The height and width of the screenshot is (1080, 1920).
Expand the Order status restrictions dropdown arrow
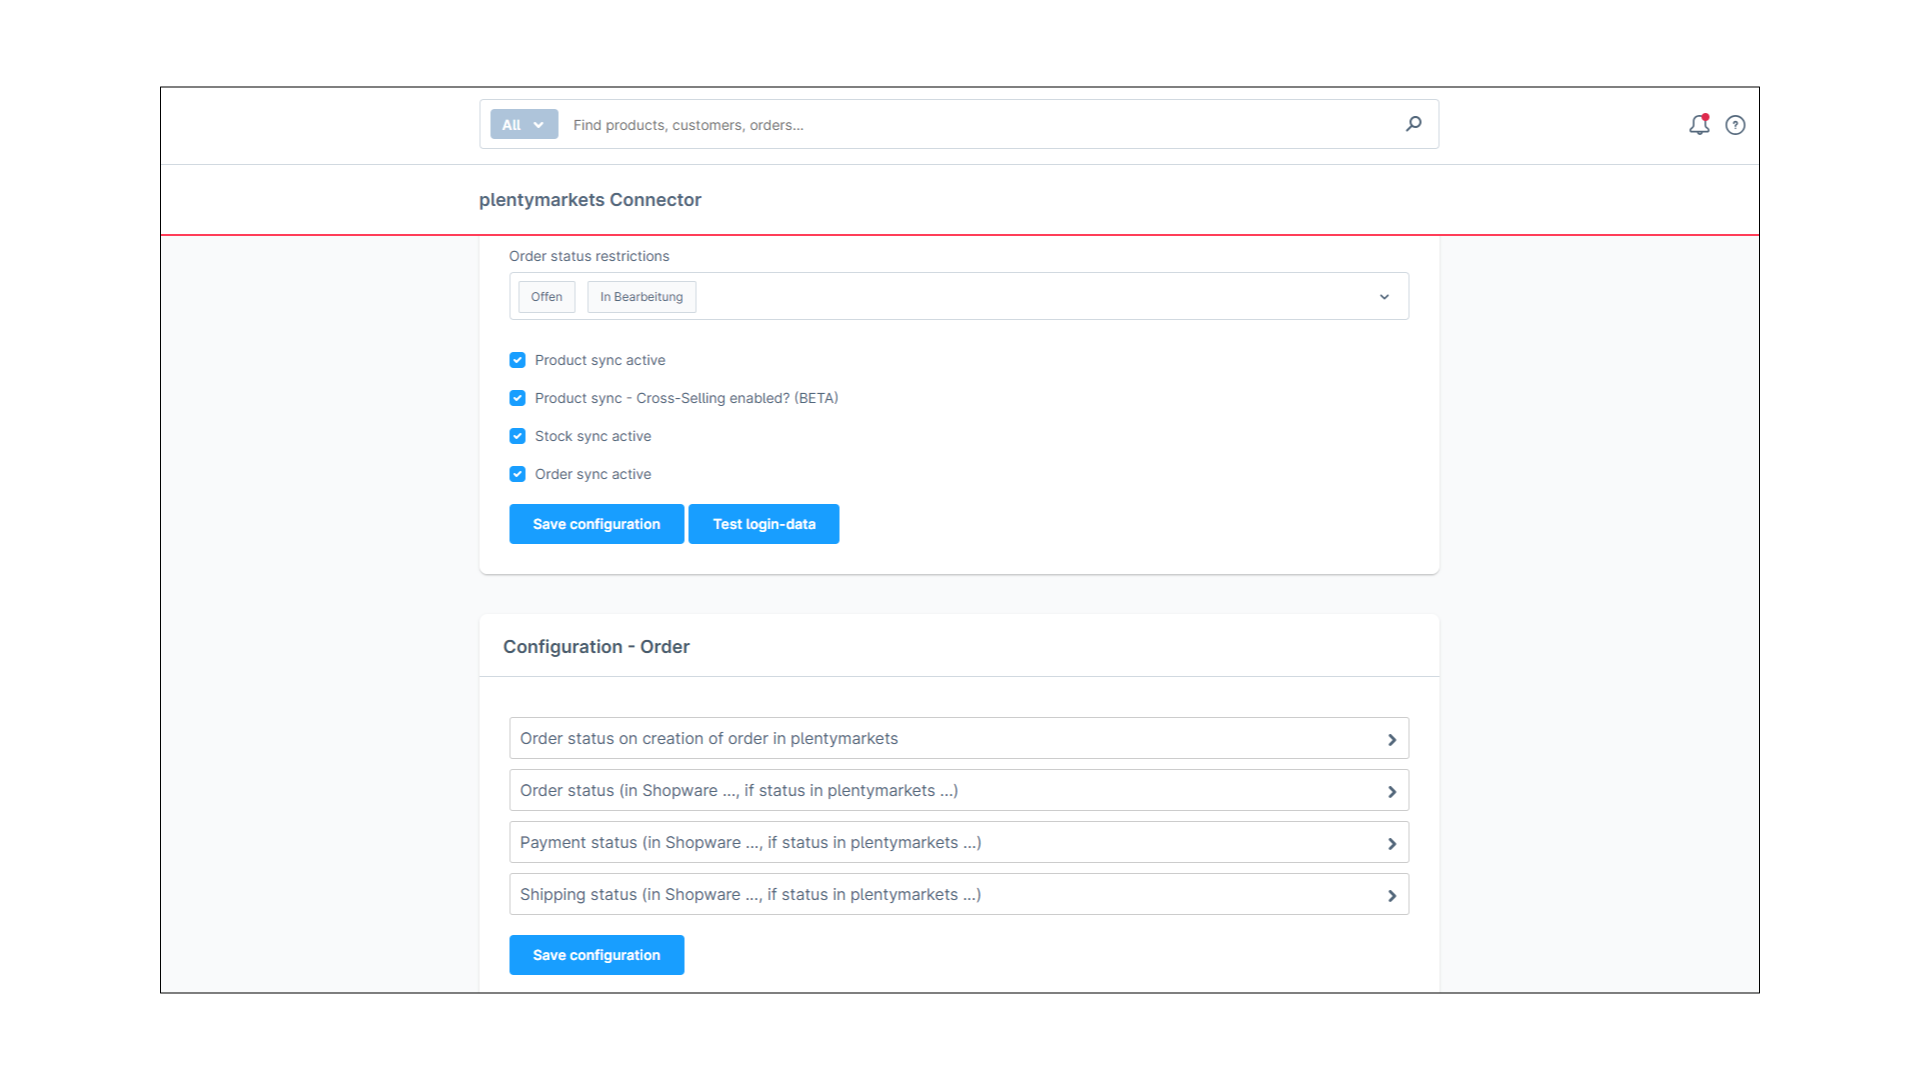click(1384, 297)
